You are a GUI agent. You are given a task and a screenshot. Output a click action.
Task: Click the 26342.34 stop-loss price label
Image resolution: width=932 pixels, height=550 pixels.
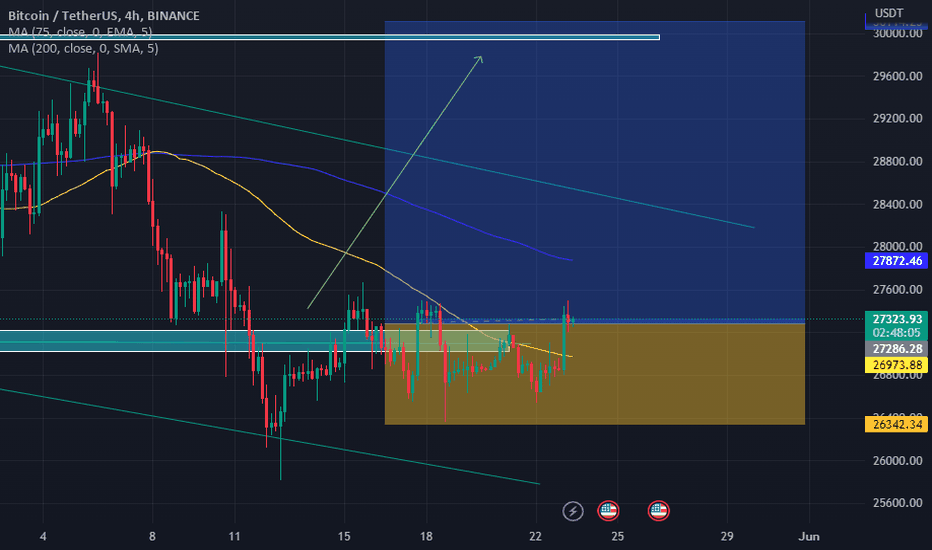point(897,425)
